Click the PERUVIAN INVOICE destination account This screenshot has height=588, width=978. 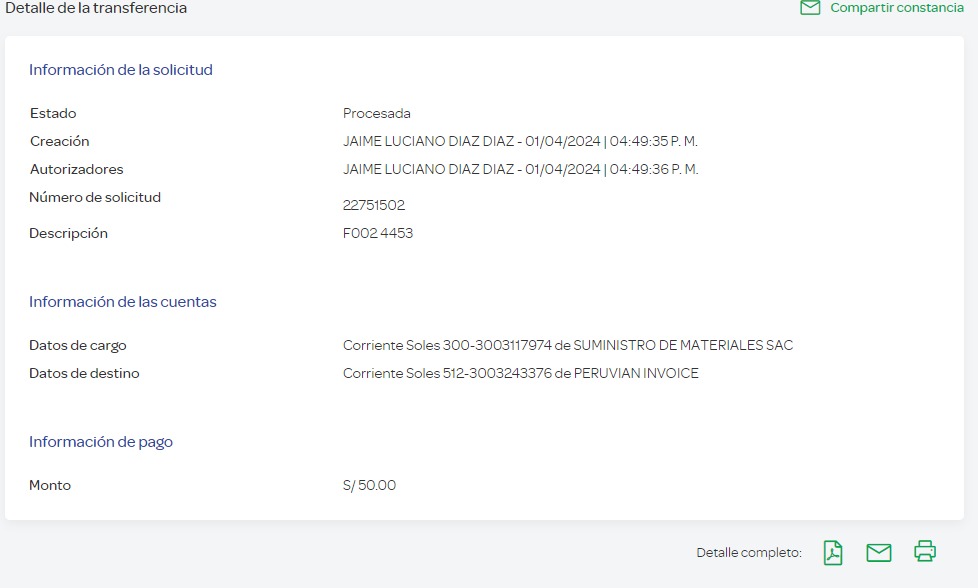coord(520,374)
